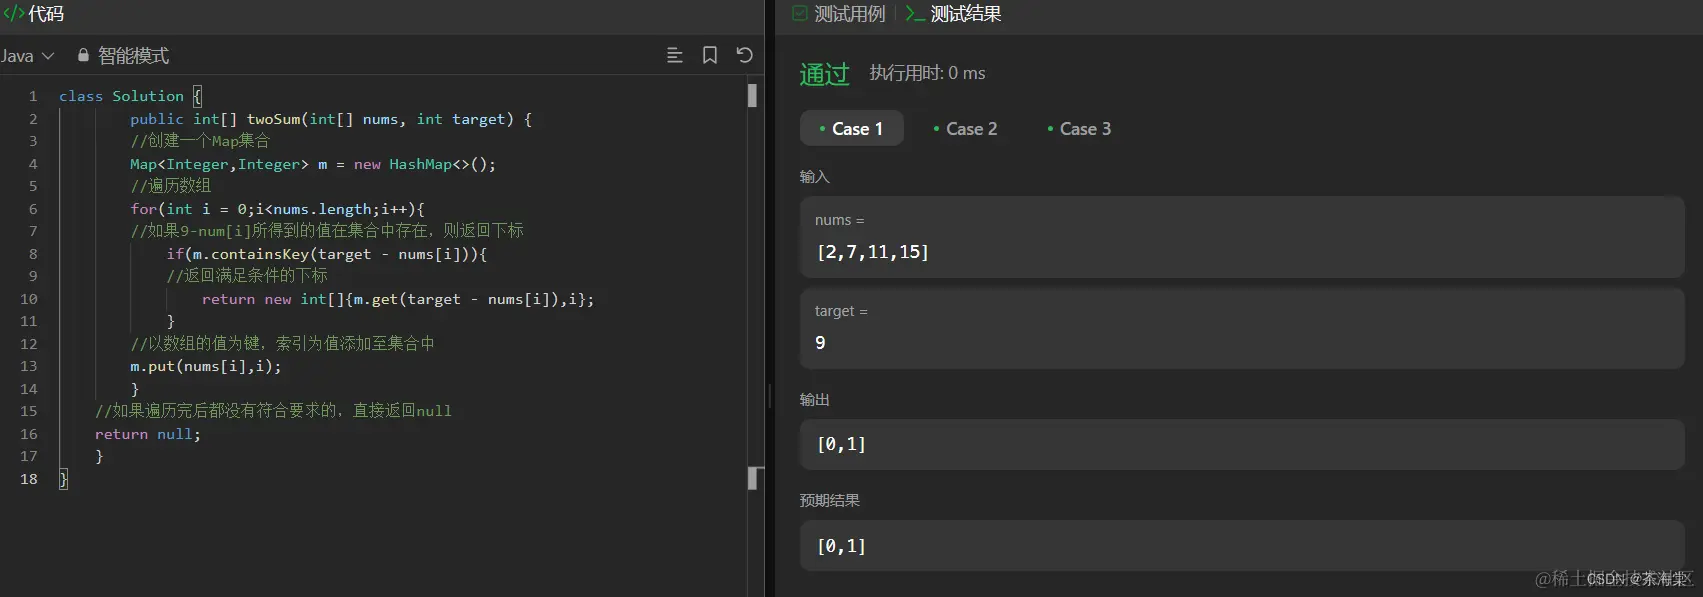Screen dimensions: 1703x597
Task: Click line number 1 in gutter
Action: point(33,96)
